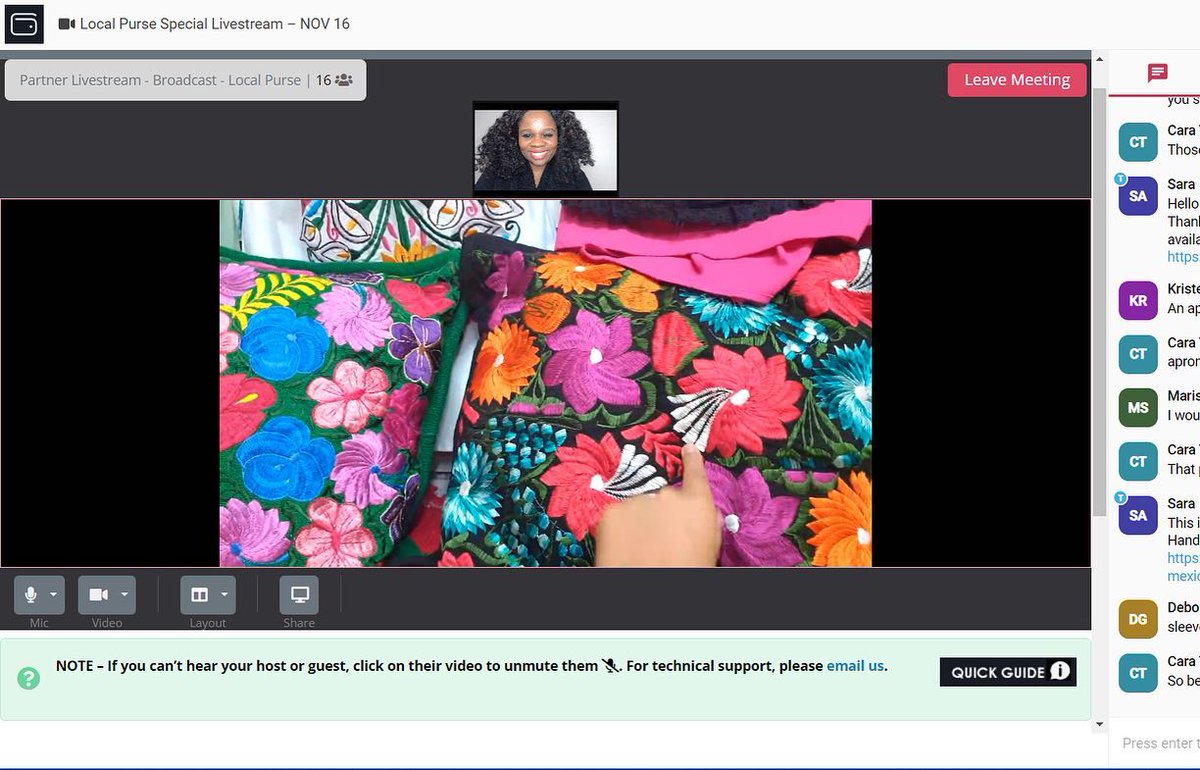Screen dimensions: 1200x770
Task: Click SA avatar beside 'Hello' message
Action: (x=1138, y=196)
